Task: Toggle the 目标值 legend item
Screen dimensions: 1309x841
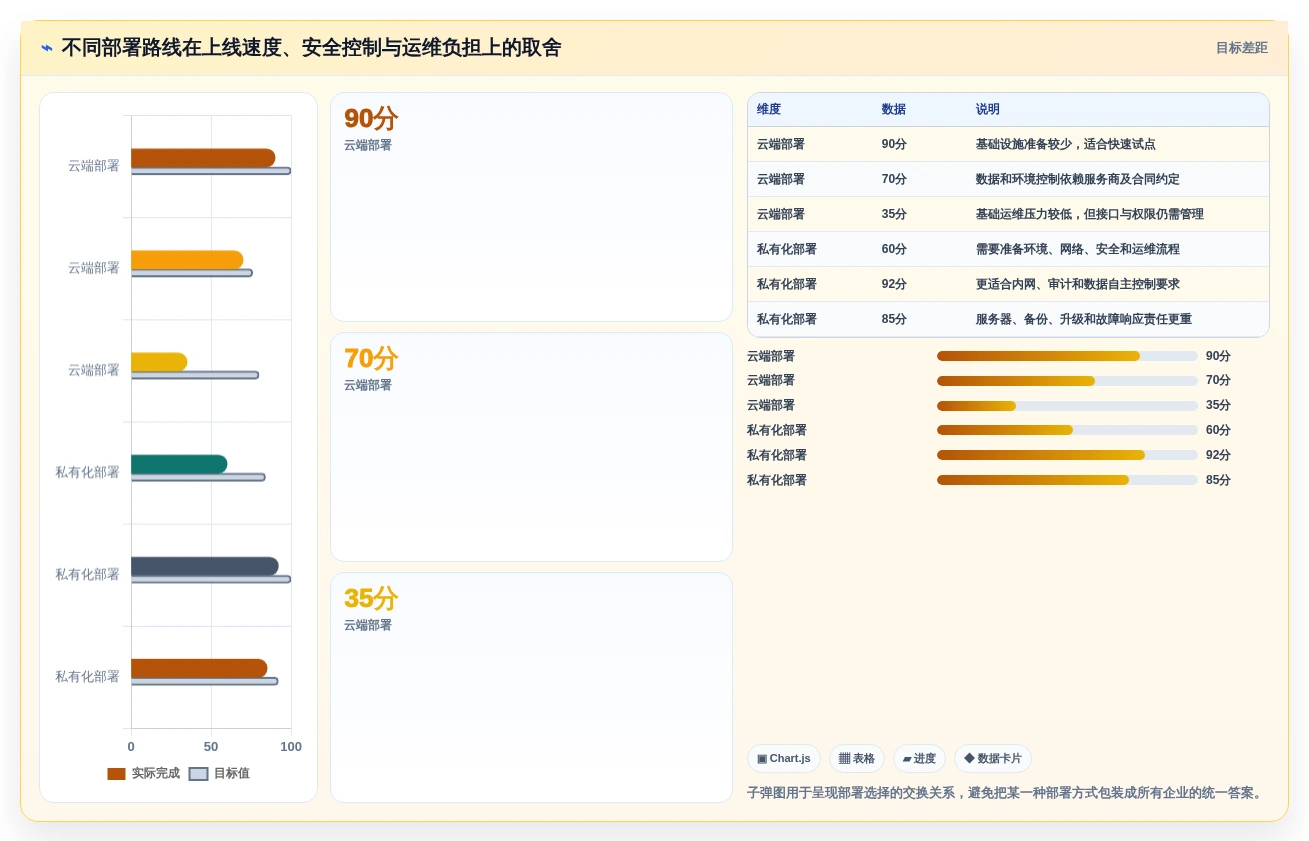Action: tap(220, 773)
